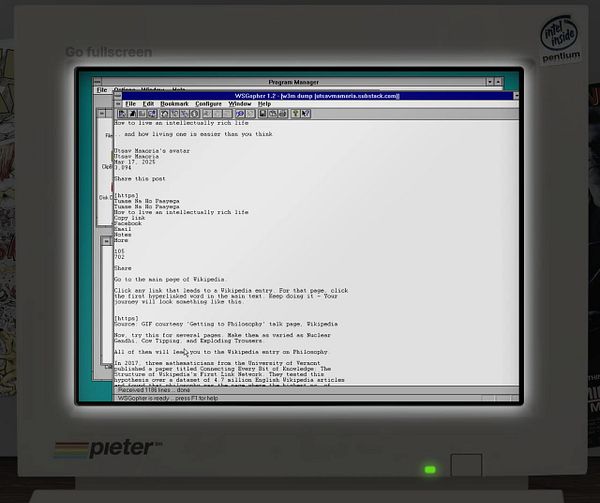Click the middle greyed toolbar icon
The image size is (600, 503).
(217, 114)
